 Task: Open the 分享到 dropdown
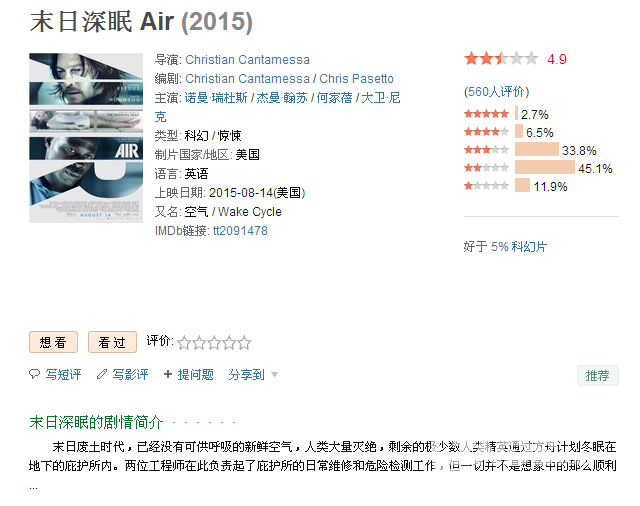tap(253, 375)
